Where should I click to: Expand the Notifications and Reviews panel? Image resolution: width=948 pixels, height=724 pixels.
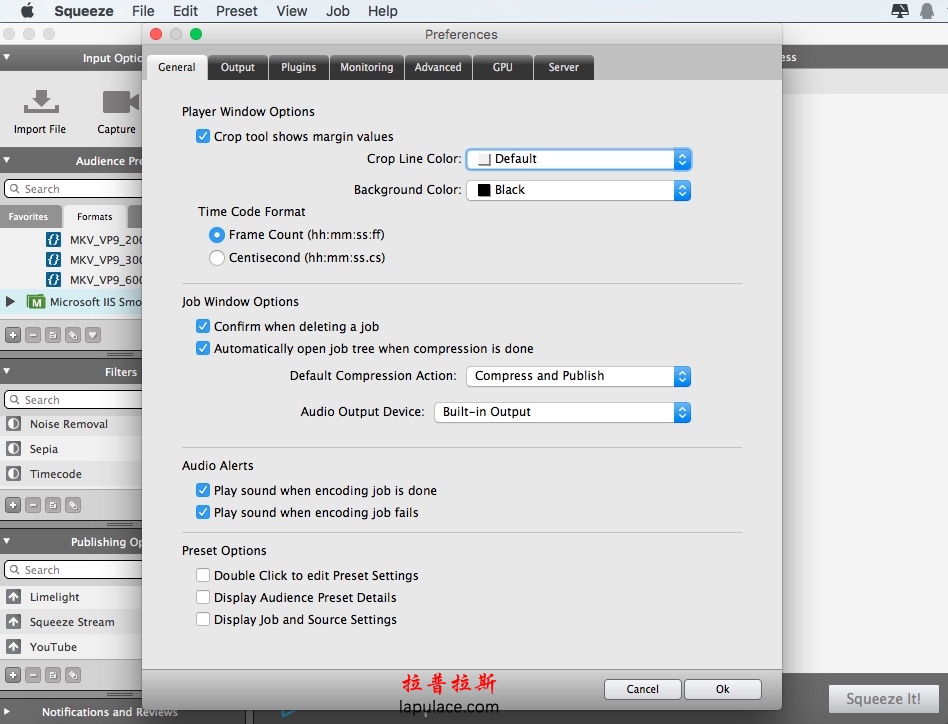click(7, 711)
